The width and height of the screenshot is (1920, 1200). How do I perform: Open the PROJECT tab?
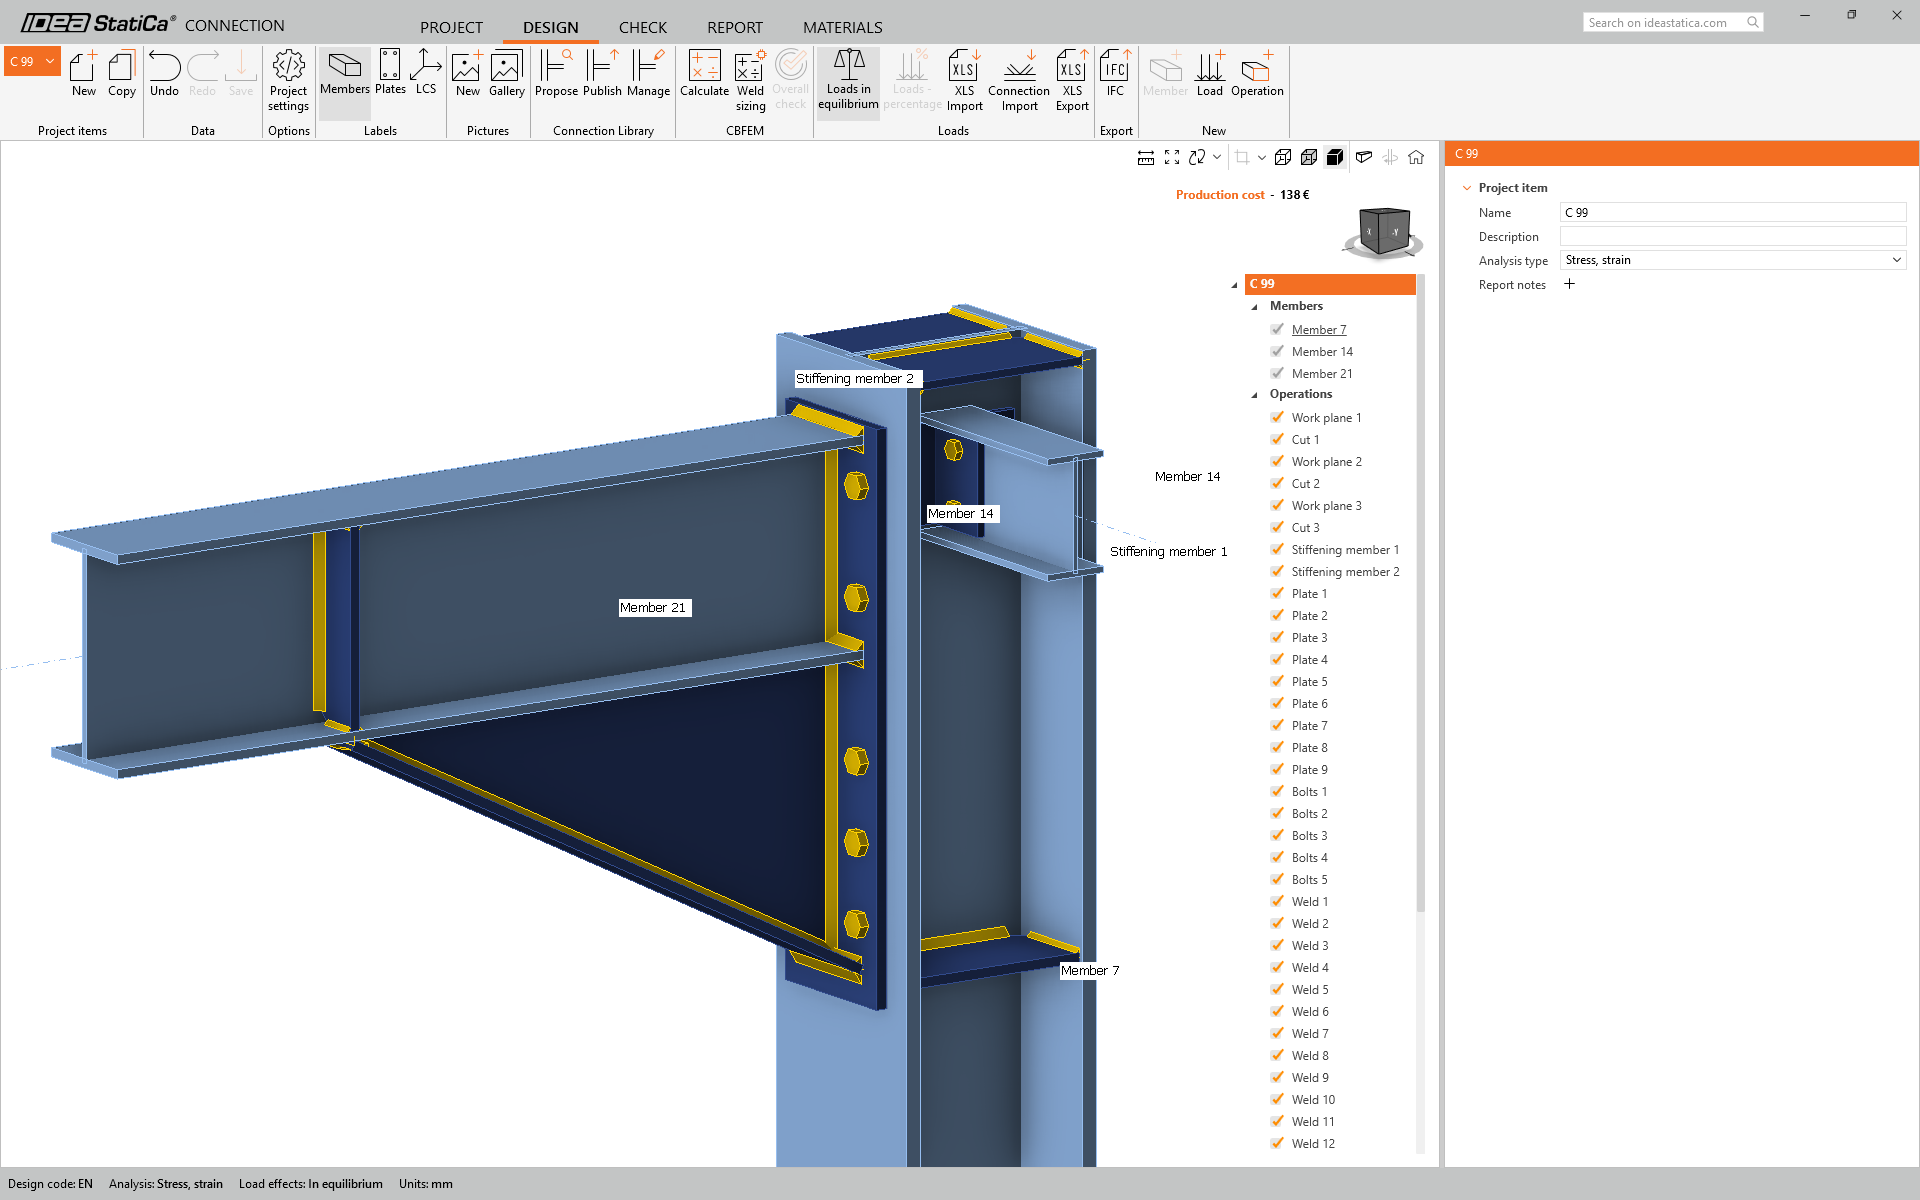[451, 27]
